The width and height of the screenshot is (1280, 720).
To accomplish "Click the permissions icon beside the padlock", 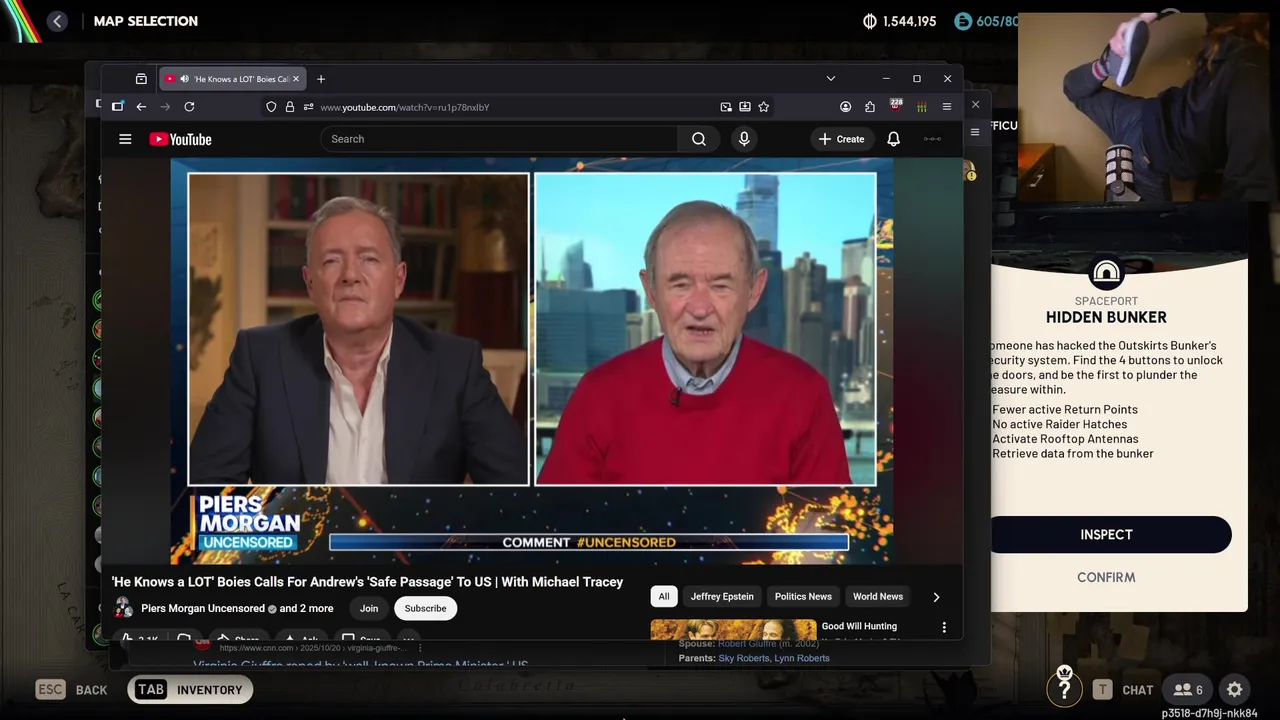I will click(x=308, y=107).
